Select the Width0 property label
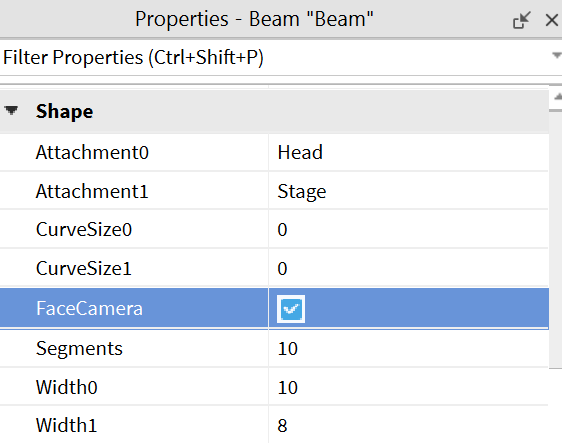 pos(67,387)
